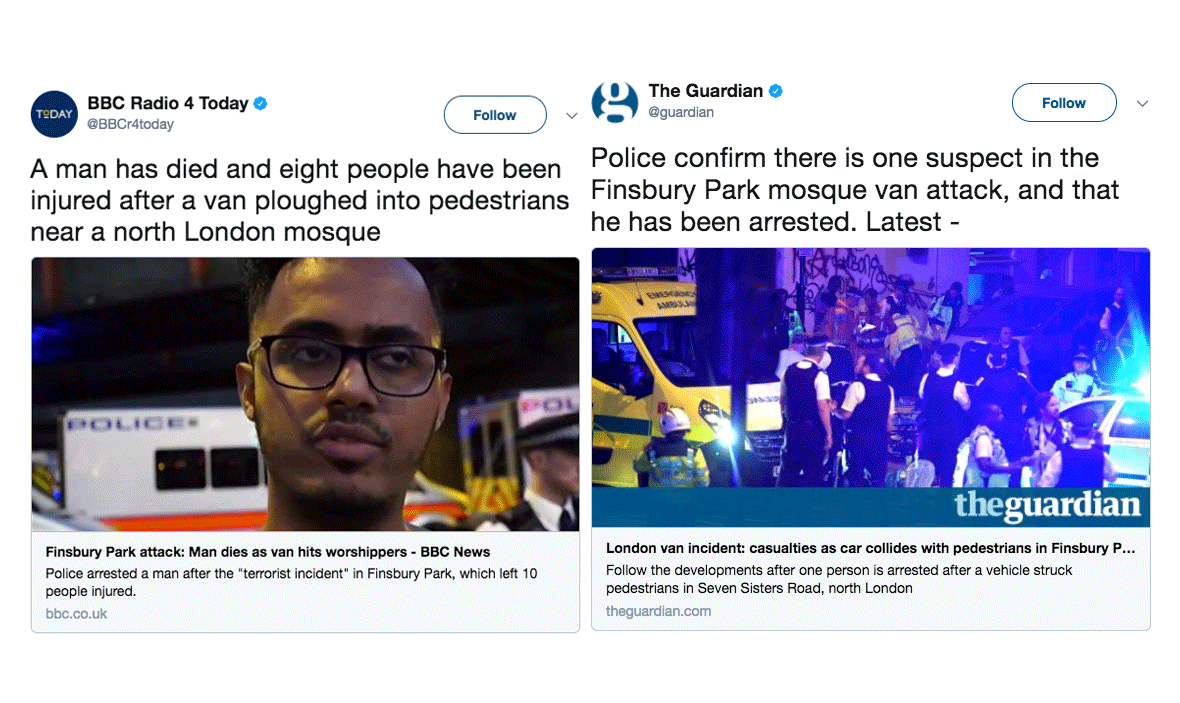Visit bbc.co.uk domain link

point(76,613)
